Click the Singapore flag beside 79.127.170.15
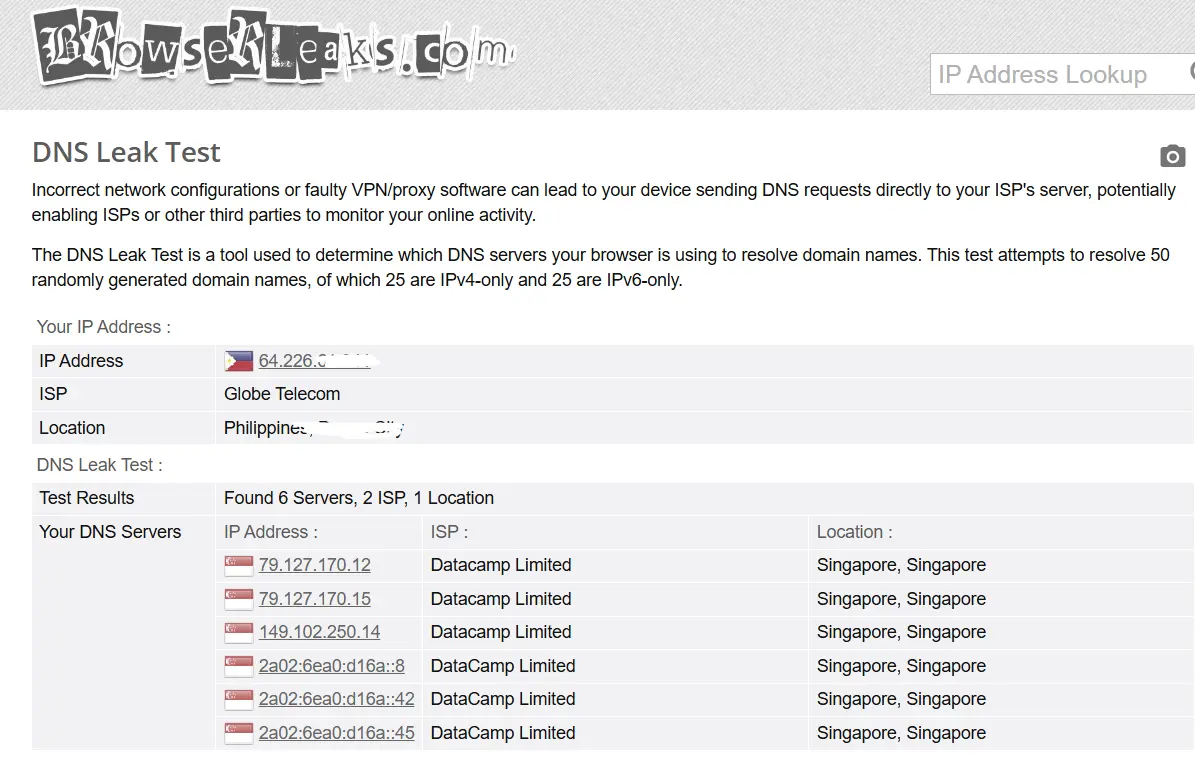Screen dimensions: 1195x766 (239, 599)
